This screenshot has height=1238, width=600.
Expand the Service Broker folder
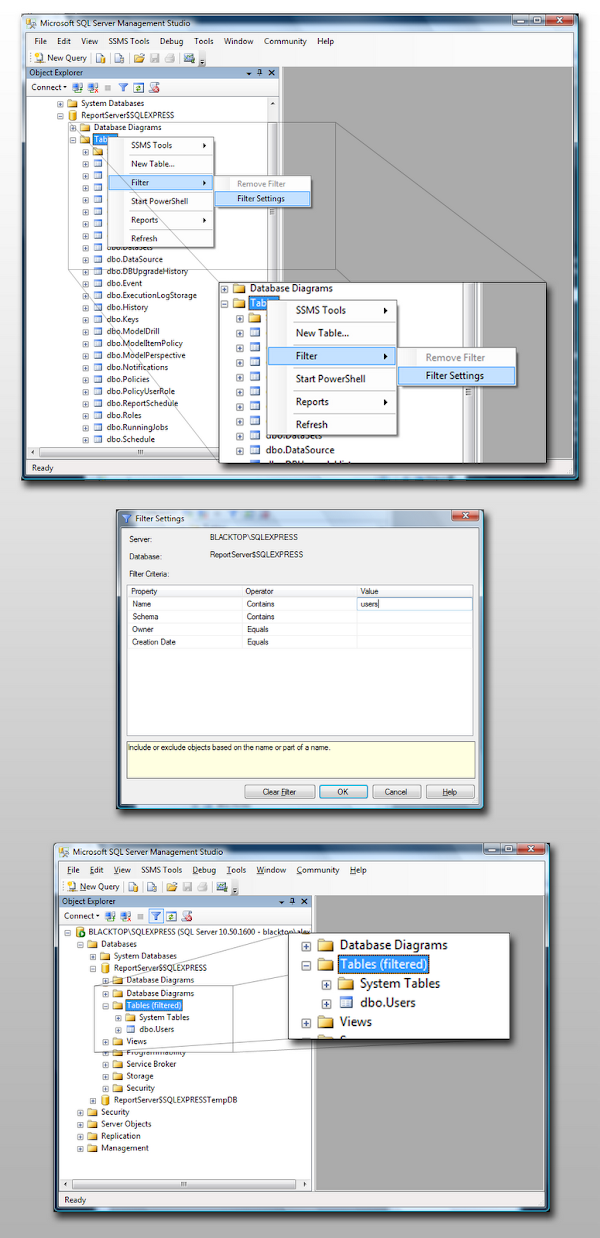(x=105, y=1064)
